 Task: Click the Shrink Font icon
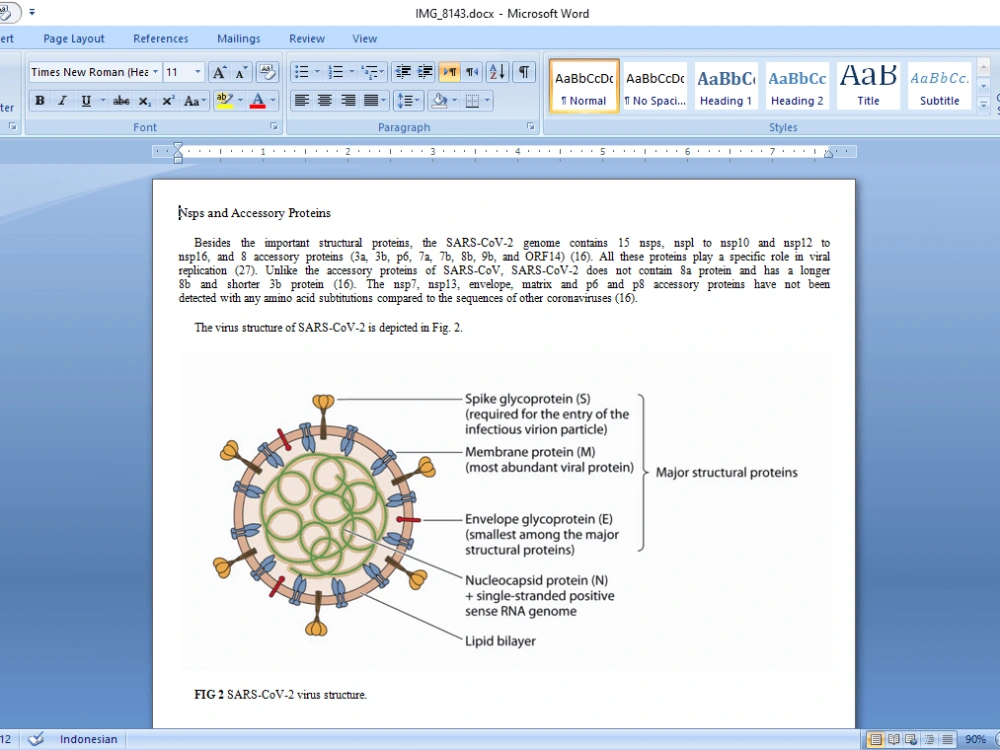click(240, 72)
